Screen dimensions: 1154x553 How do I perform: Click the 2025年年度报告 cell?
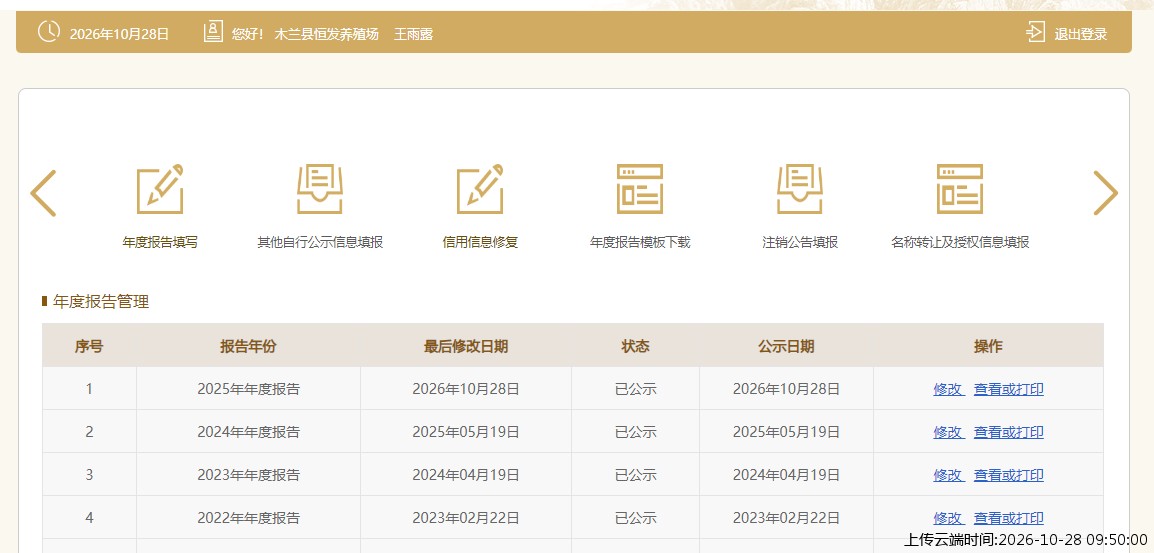coord(248,389)
